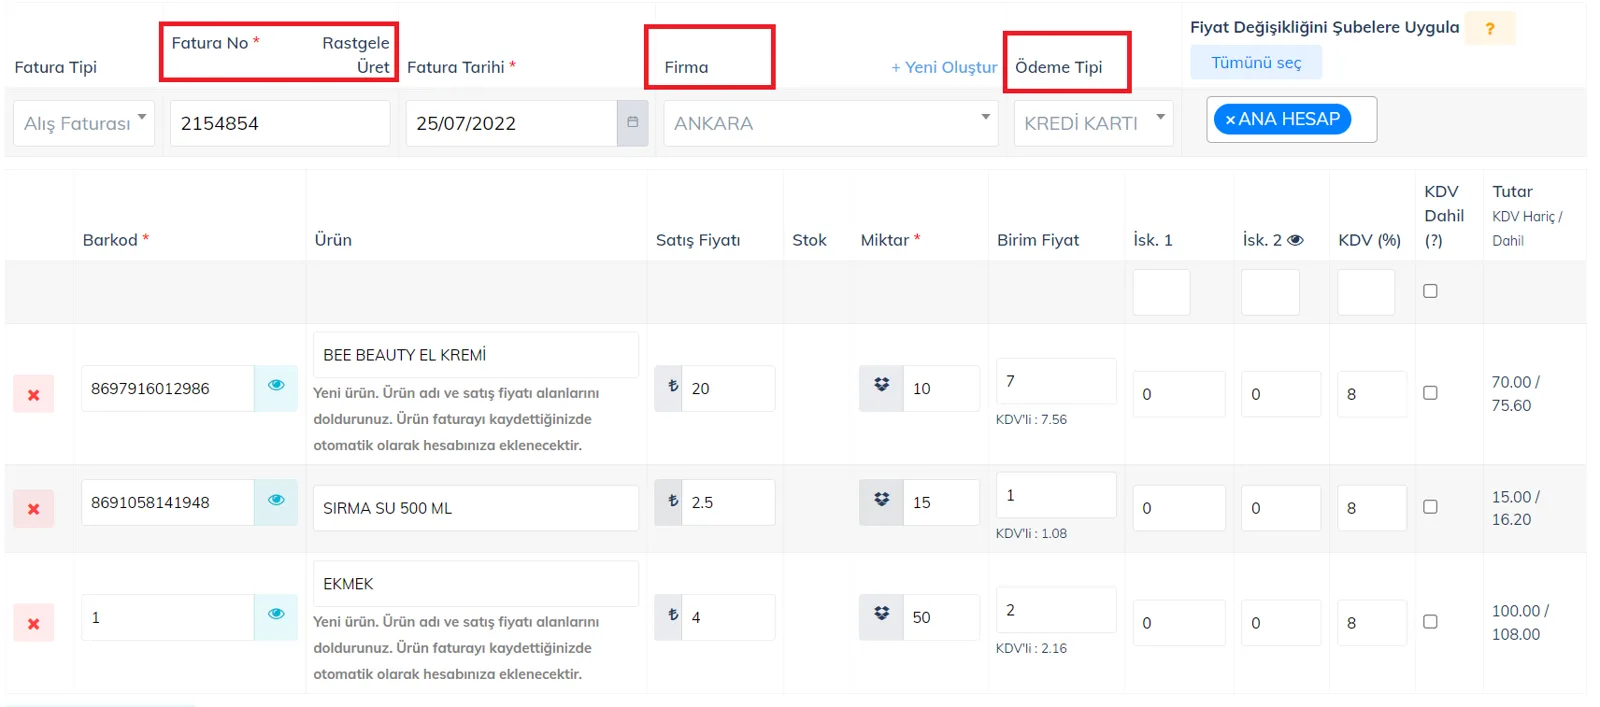The width and height of the screenshot is (1600, 707).
Task: Open the date picker calendar icon
Action: point(633,123)
